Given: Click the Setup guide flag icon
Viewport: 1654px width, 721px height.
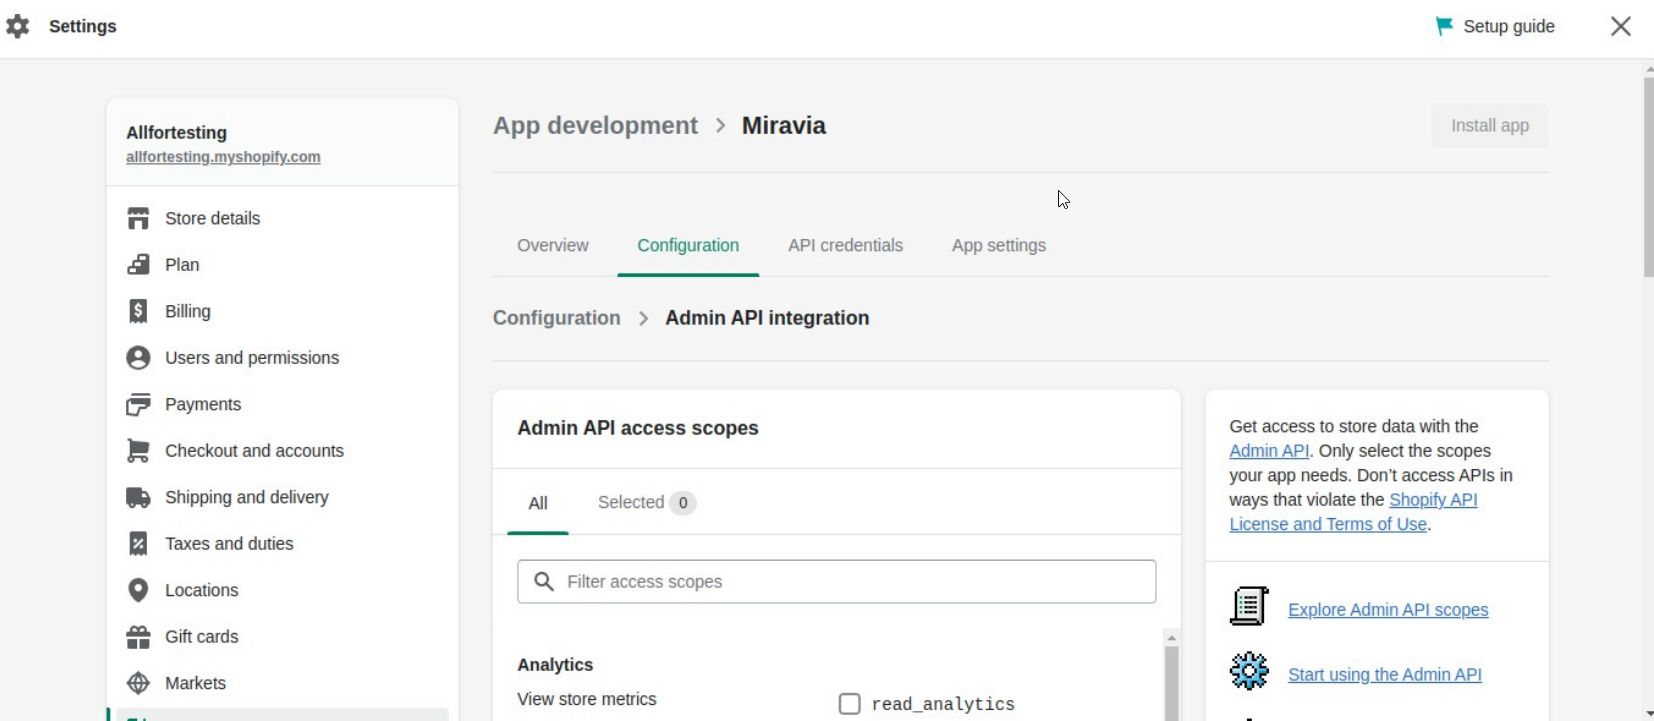Looking at the screenshot, I should pyautogui.click(x=1444, y=26).
